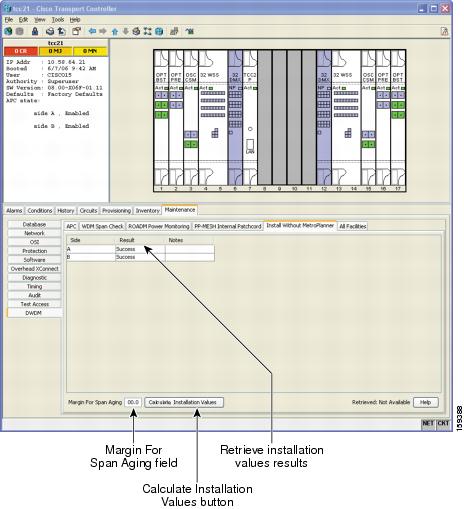Click the NET status bar indicator

(x=428, y=424)
